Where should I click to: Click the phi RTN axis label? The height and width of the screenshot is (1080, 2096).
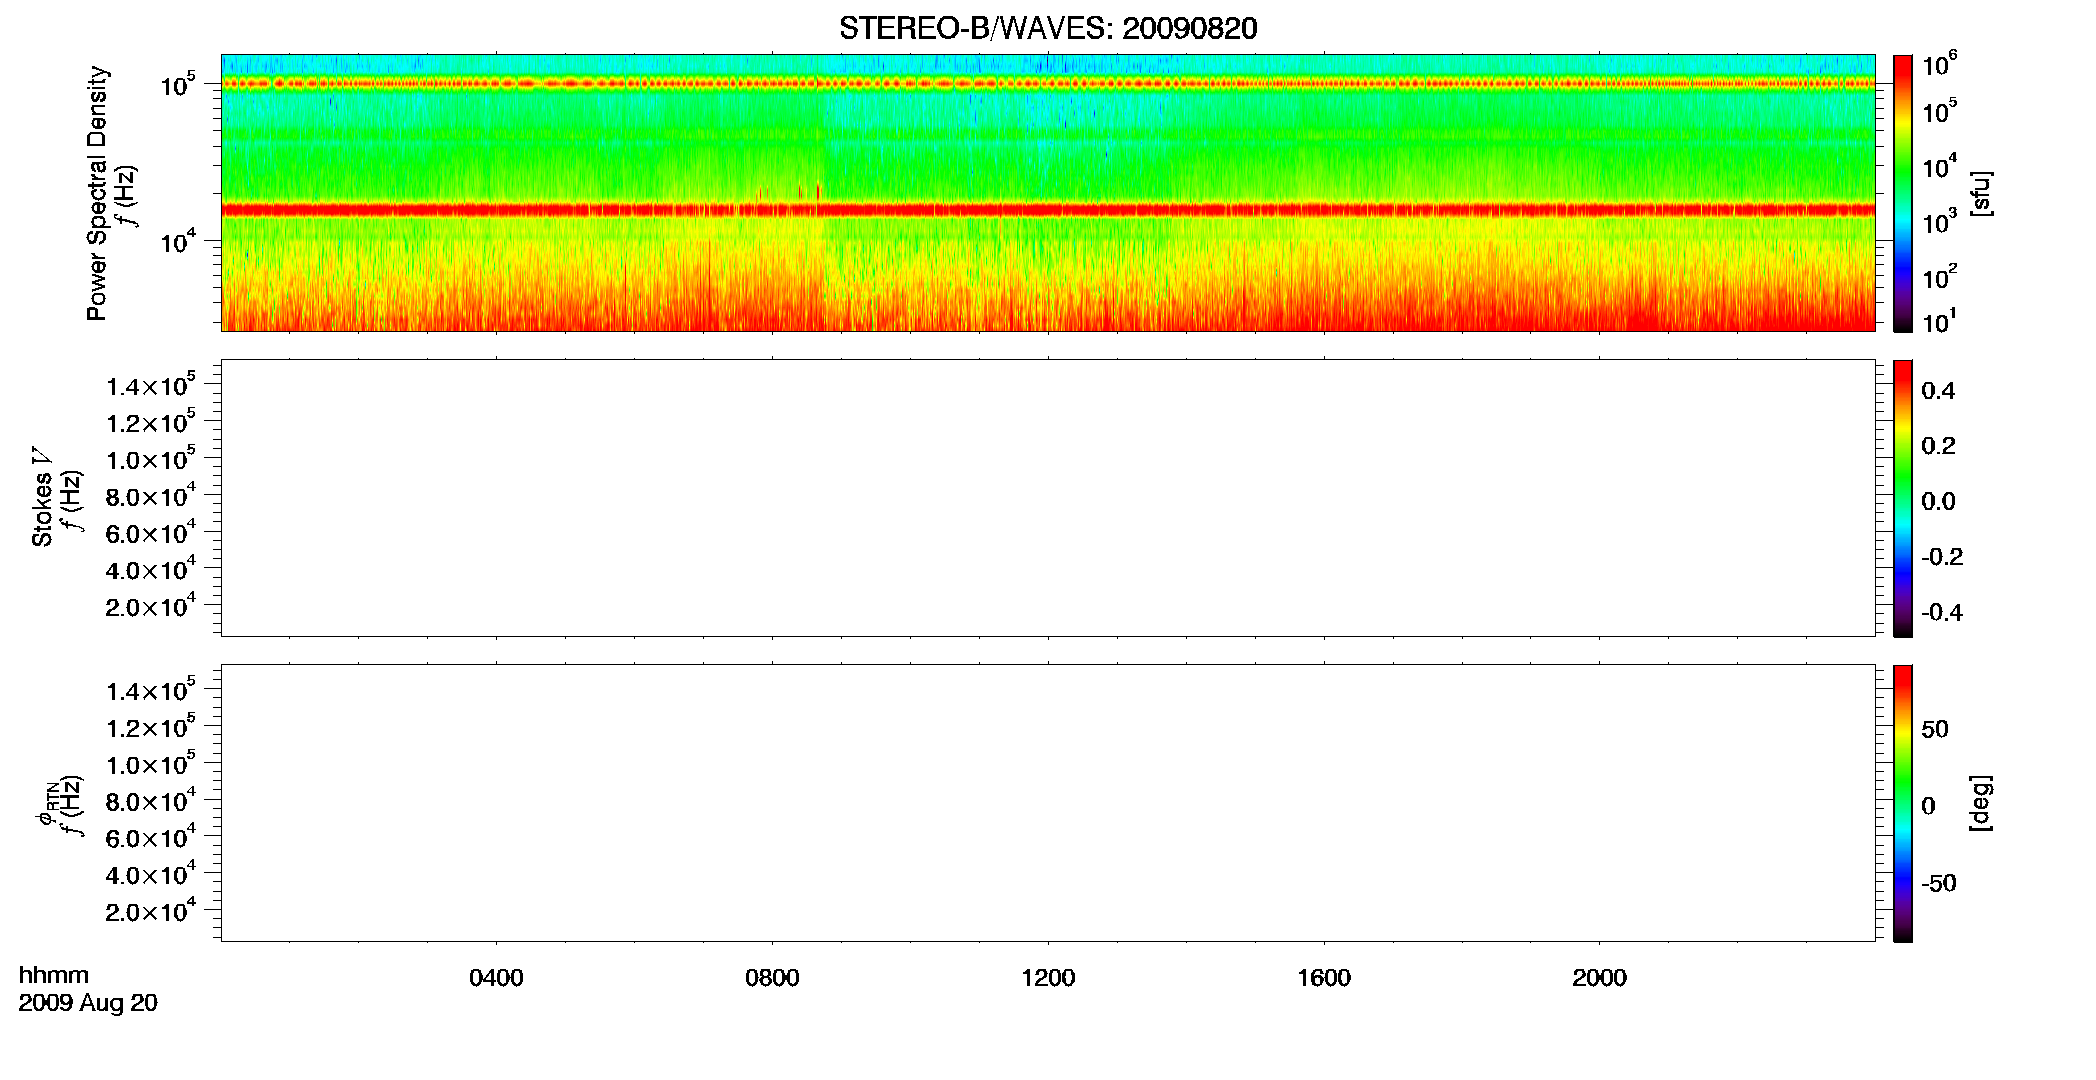(47, 805)
